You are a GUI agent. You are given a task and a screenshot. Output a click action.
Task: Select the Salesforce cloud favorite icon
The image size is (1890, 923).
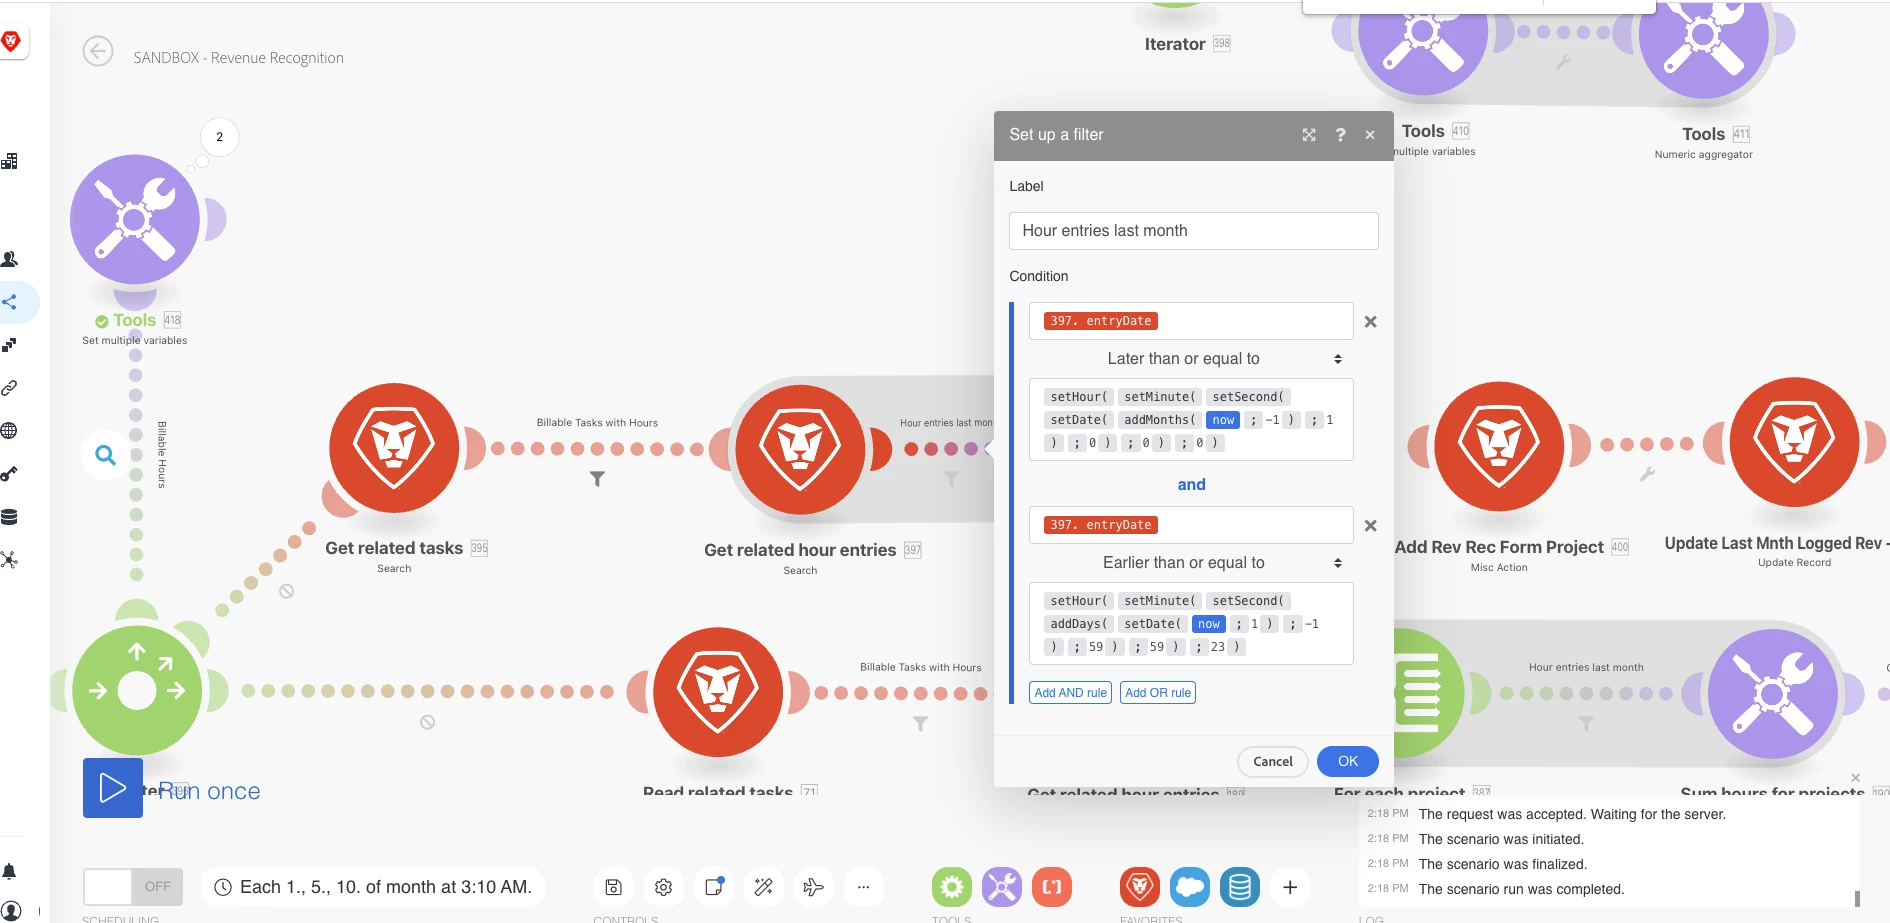click(x=1190, y=887)
